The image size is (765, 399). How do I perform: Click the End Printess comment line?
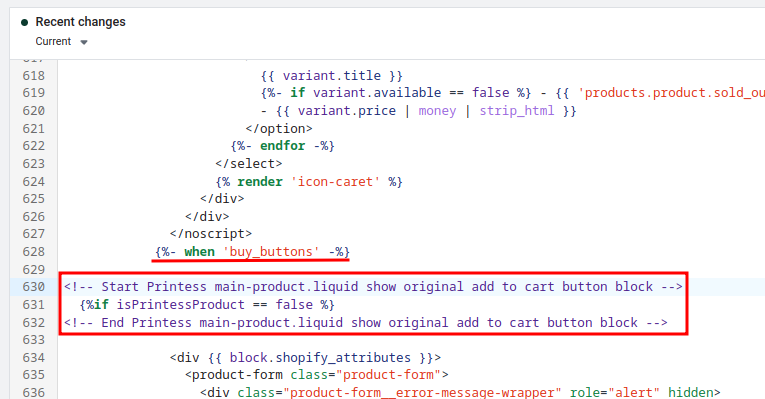(366, 322)
